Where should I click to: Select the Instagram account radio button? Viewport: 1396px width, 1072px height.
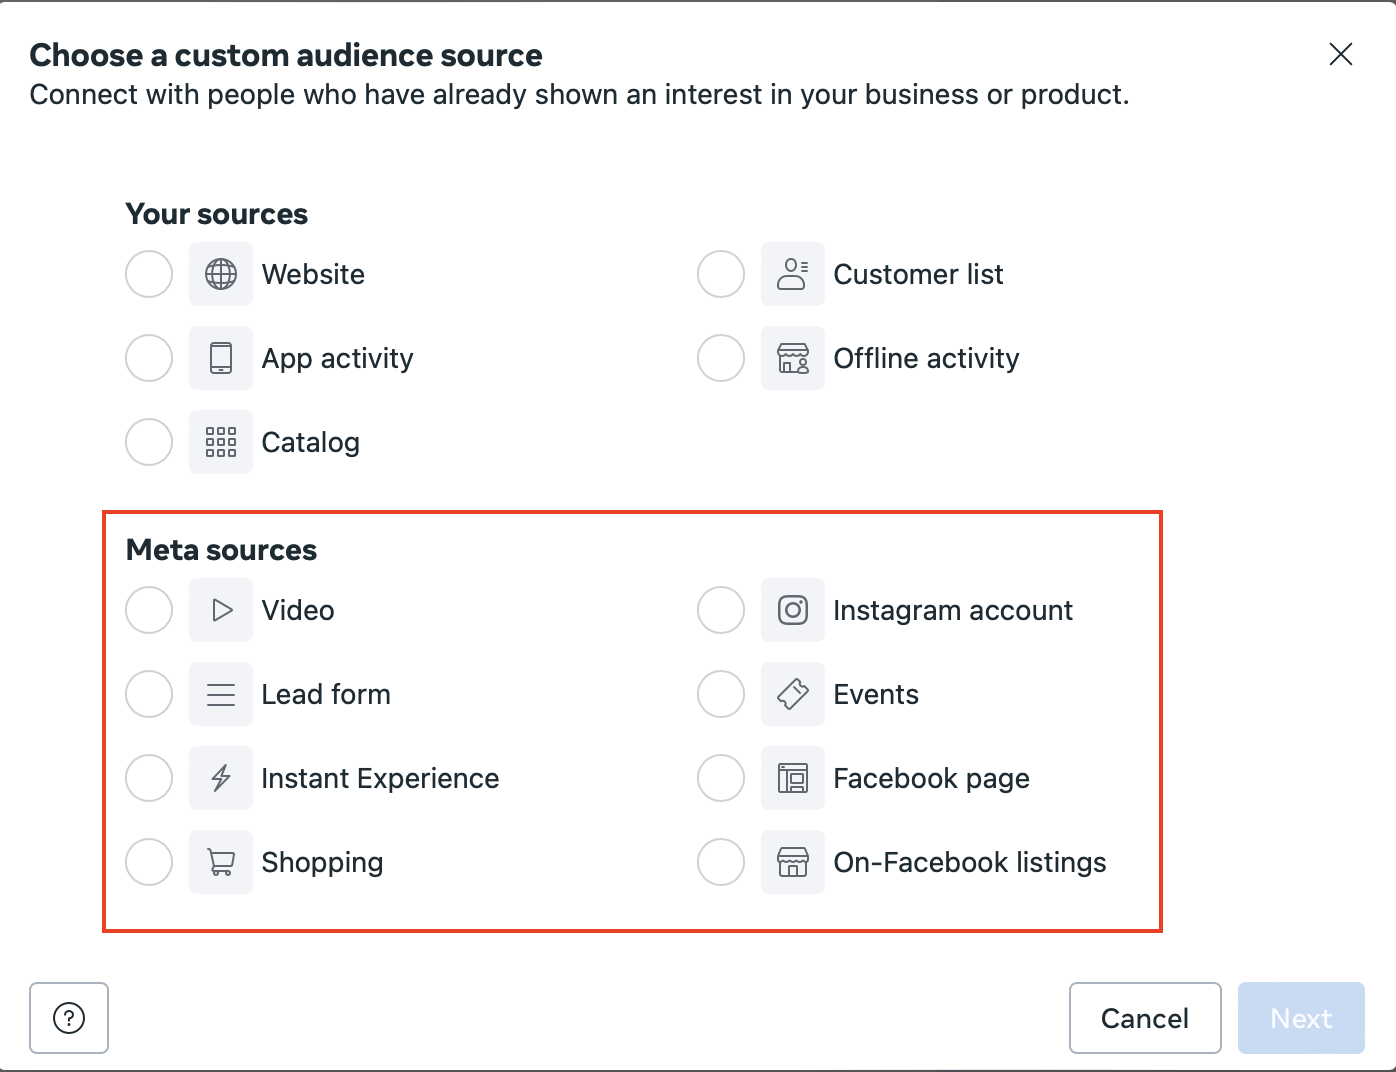(x=721, y=610)
